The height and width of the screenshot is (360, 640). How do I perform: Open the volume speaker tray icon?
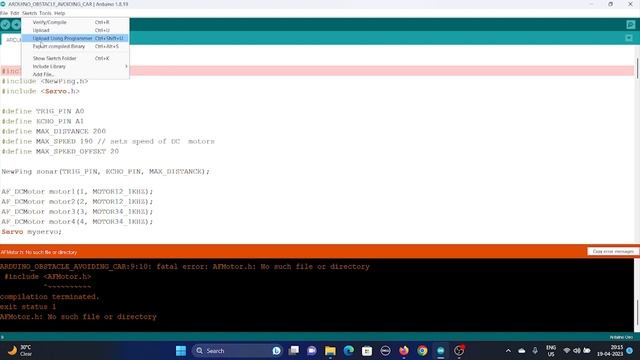click(577, 351)
